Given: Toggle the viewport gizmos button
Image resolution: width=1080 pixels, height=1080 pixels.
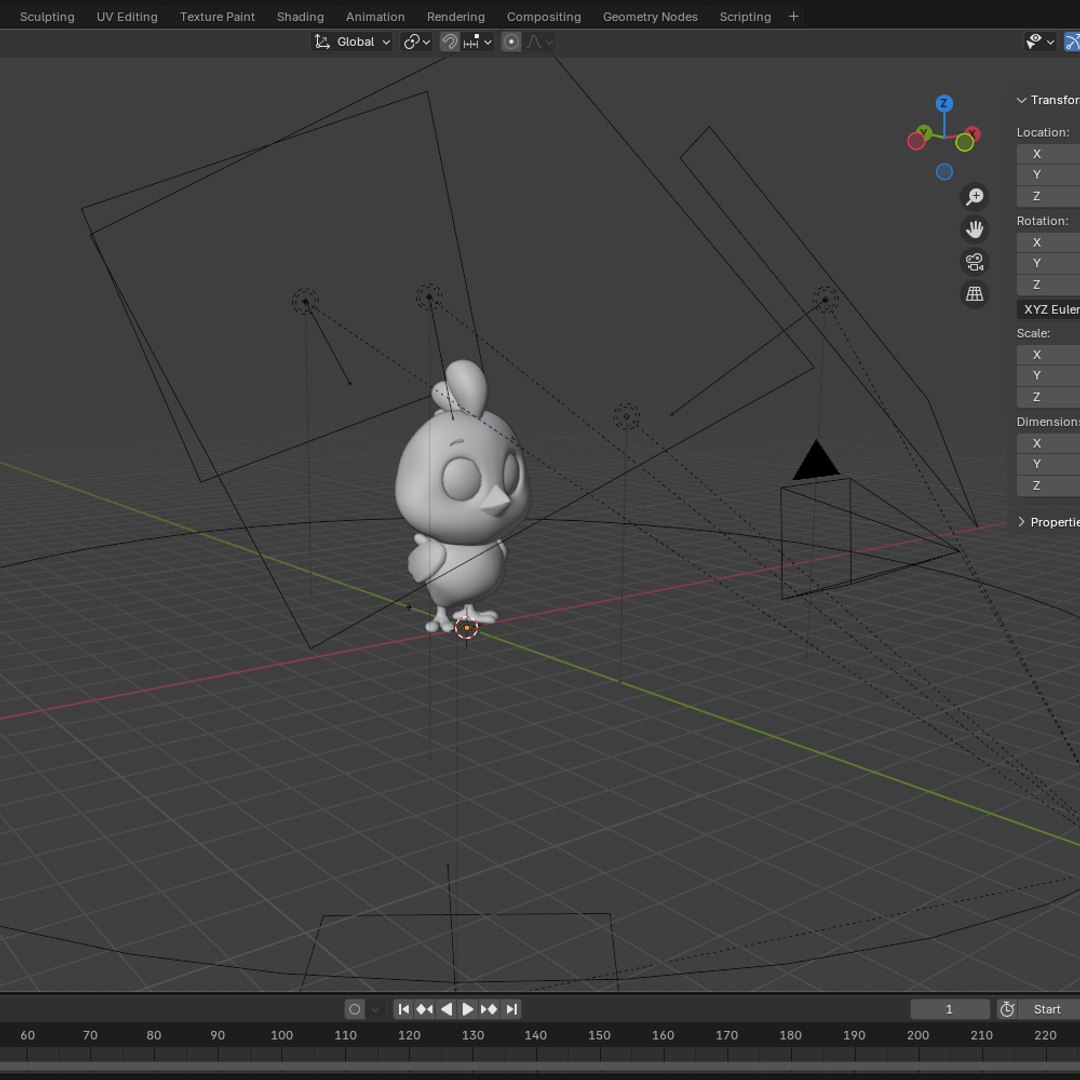Looking at the screenshot, I should pos(1072,42).
